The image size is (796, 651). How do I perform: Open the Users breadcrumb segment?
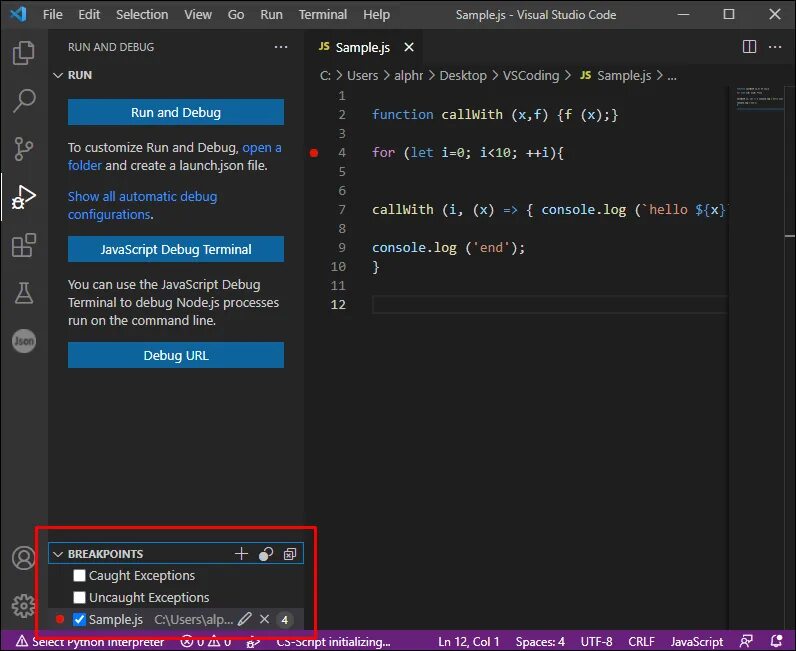point(362,76)
